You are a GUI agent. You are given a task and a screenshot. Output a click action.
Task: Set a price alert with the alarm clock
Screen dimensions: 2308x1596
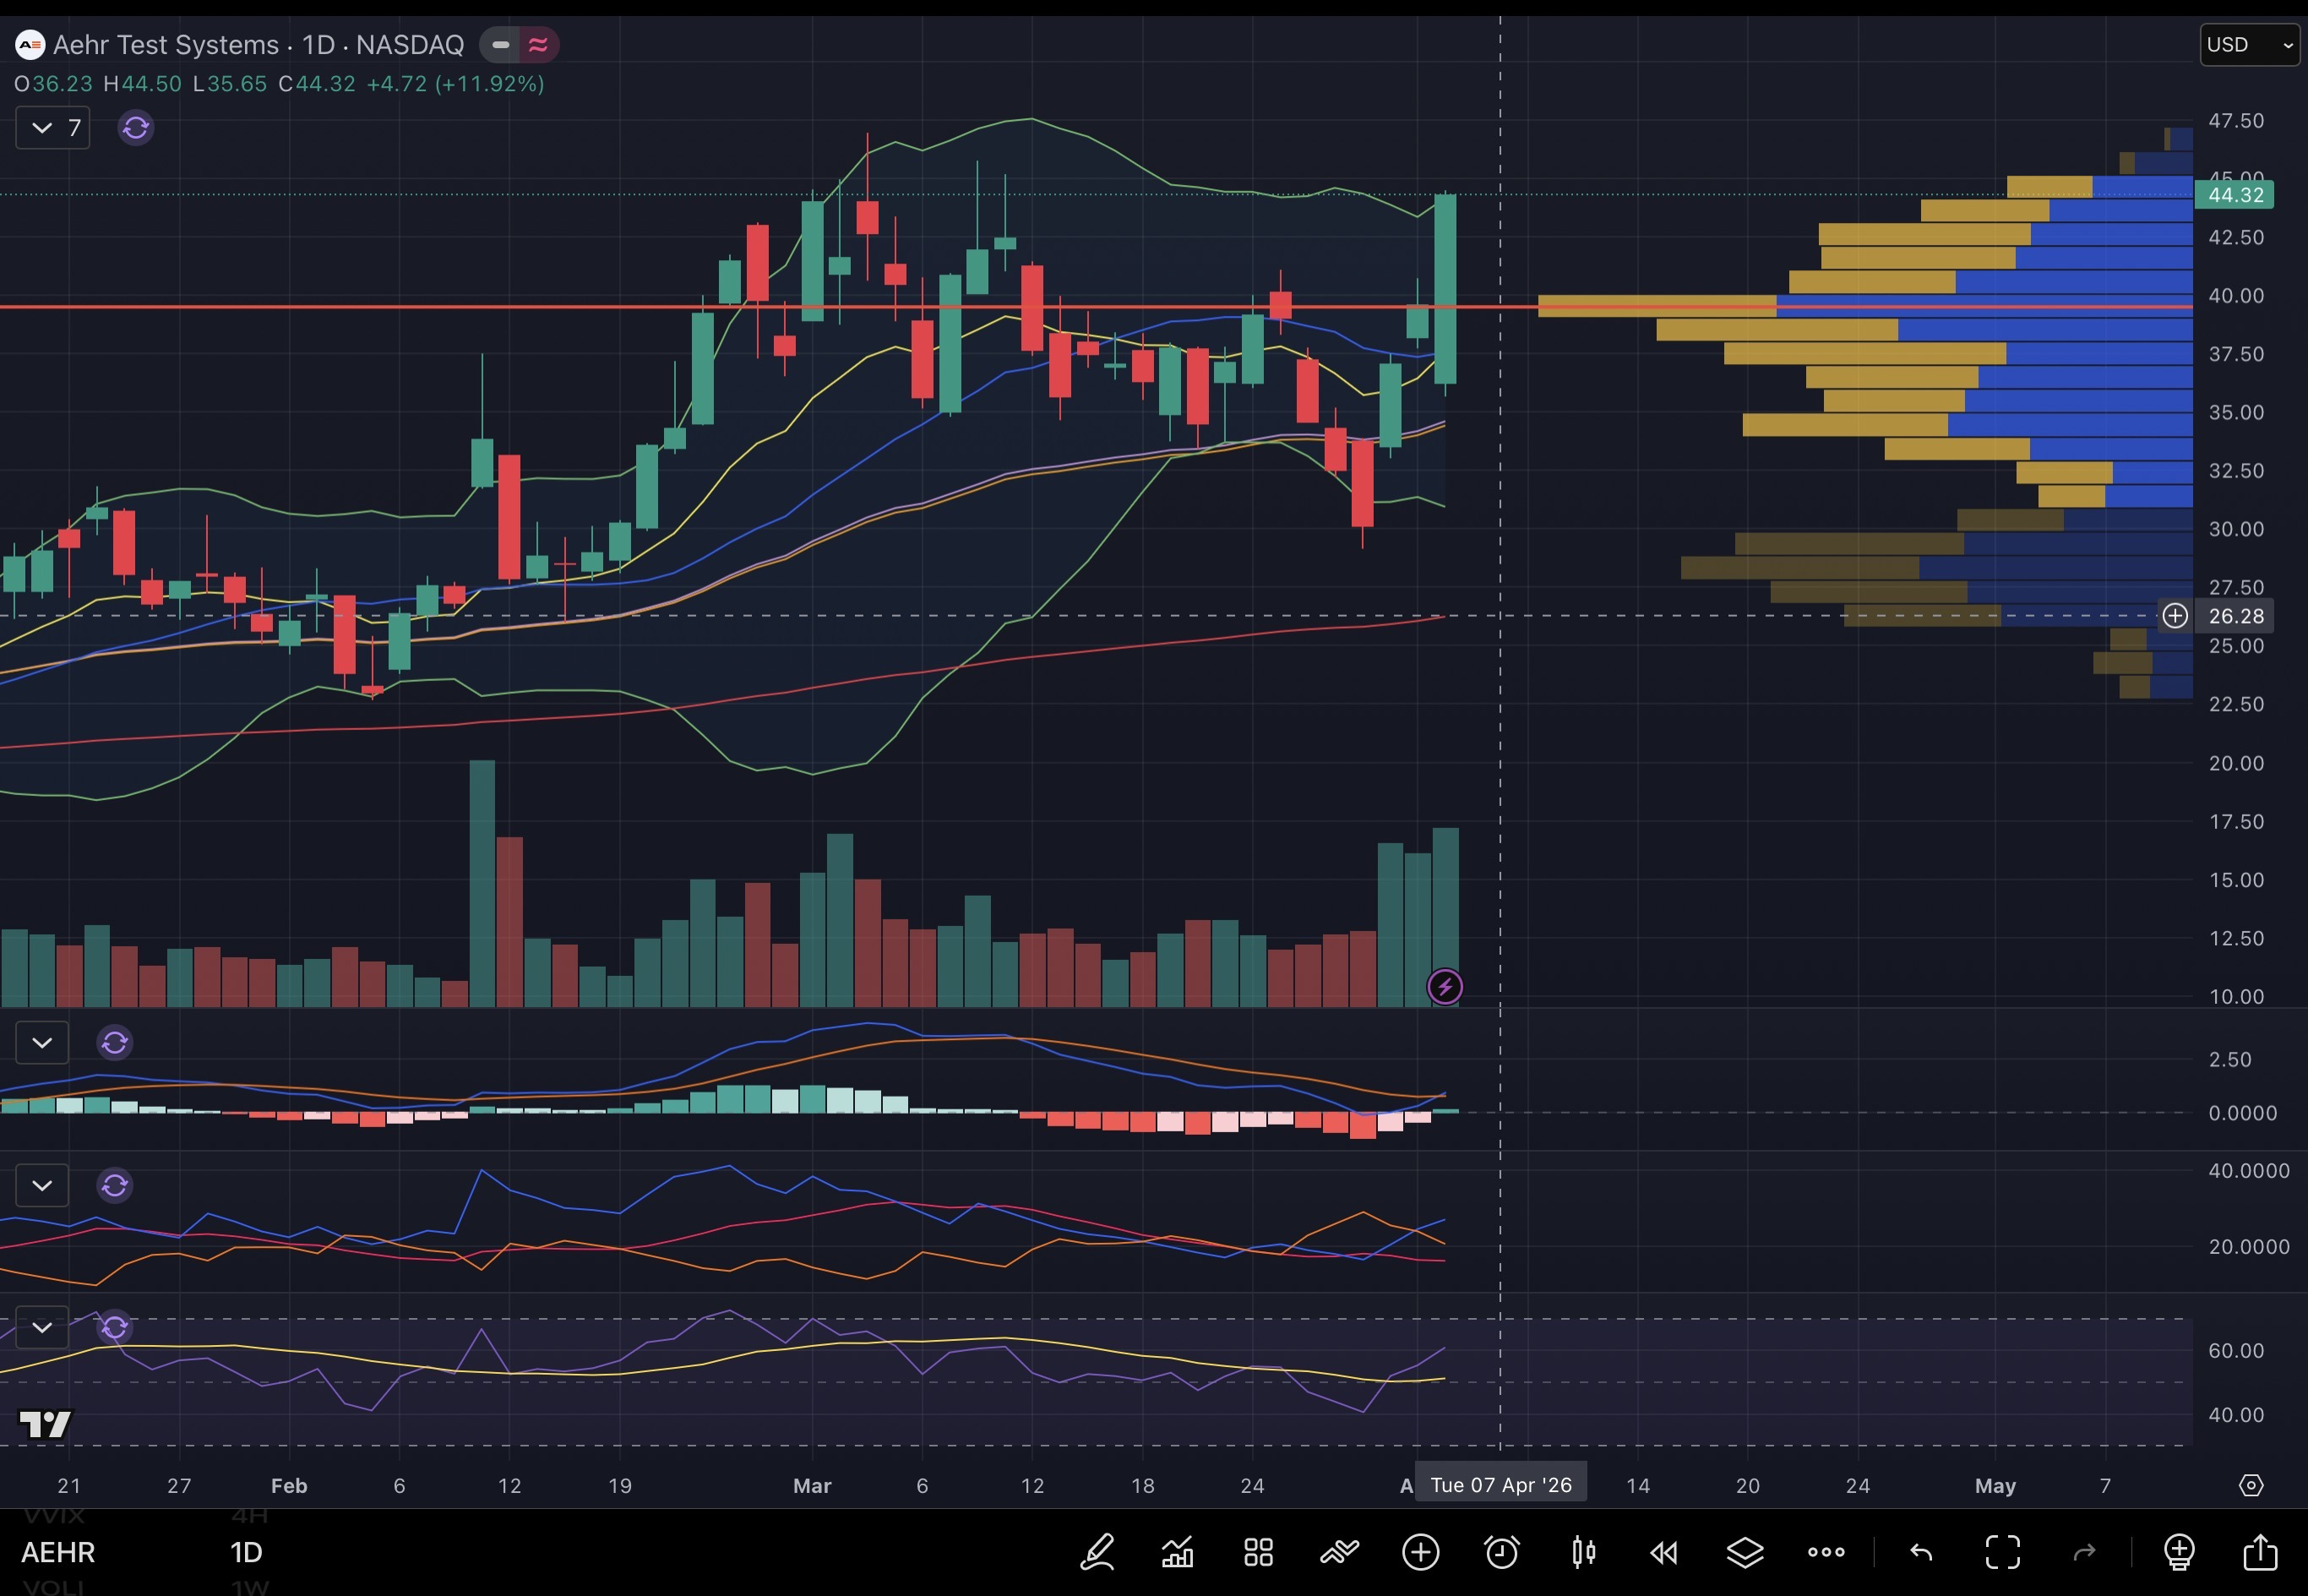click(x=1501, y=1552)
